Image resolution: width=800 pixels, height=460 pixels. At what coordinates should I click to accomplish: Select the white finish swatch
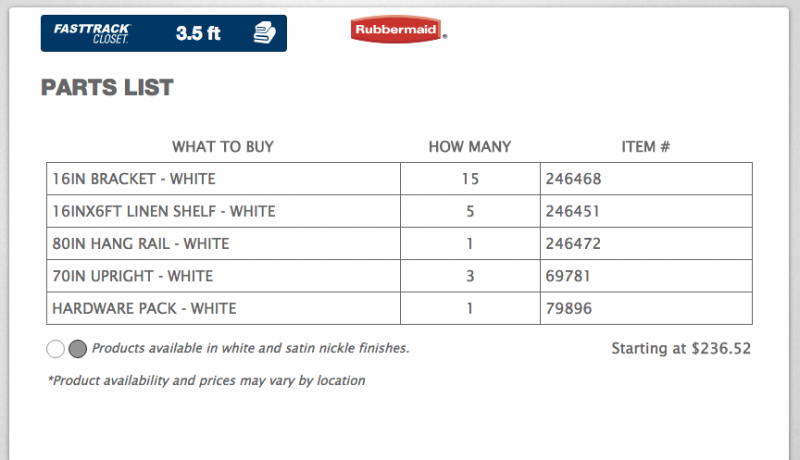[55, 349]
